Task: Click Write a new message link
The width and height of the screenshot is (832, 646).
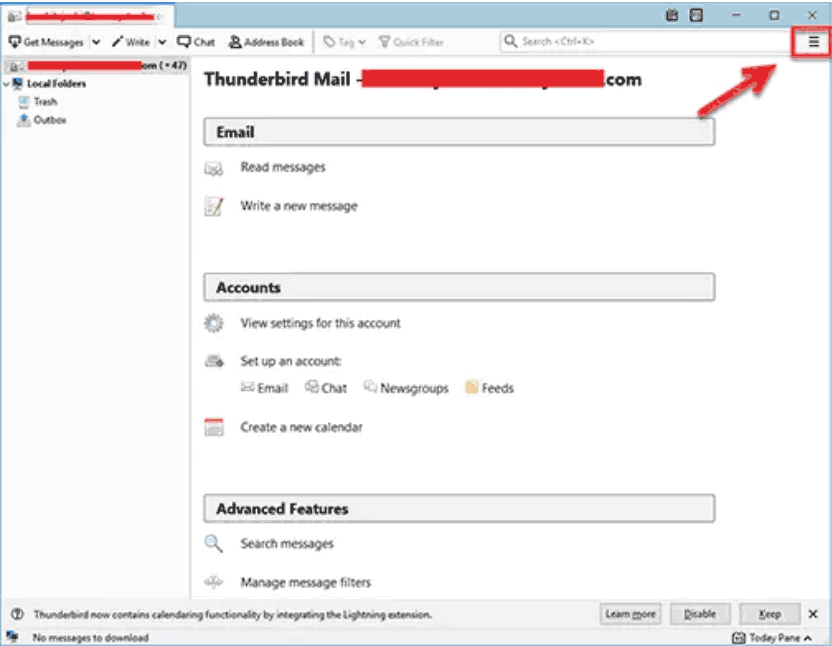Action: pyautogui.click(x=299, y=206)
